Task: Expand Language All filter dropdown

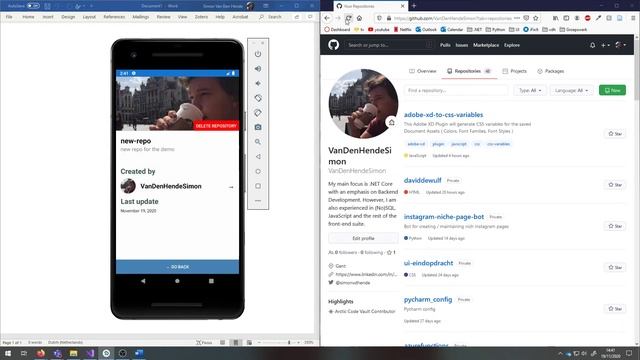Action: (571, 90)
